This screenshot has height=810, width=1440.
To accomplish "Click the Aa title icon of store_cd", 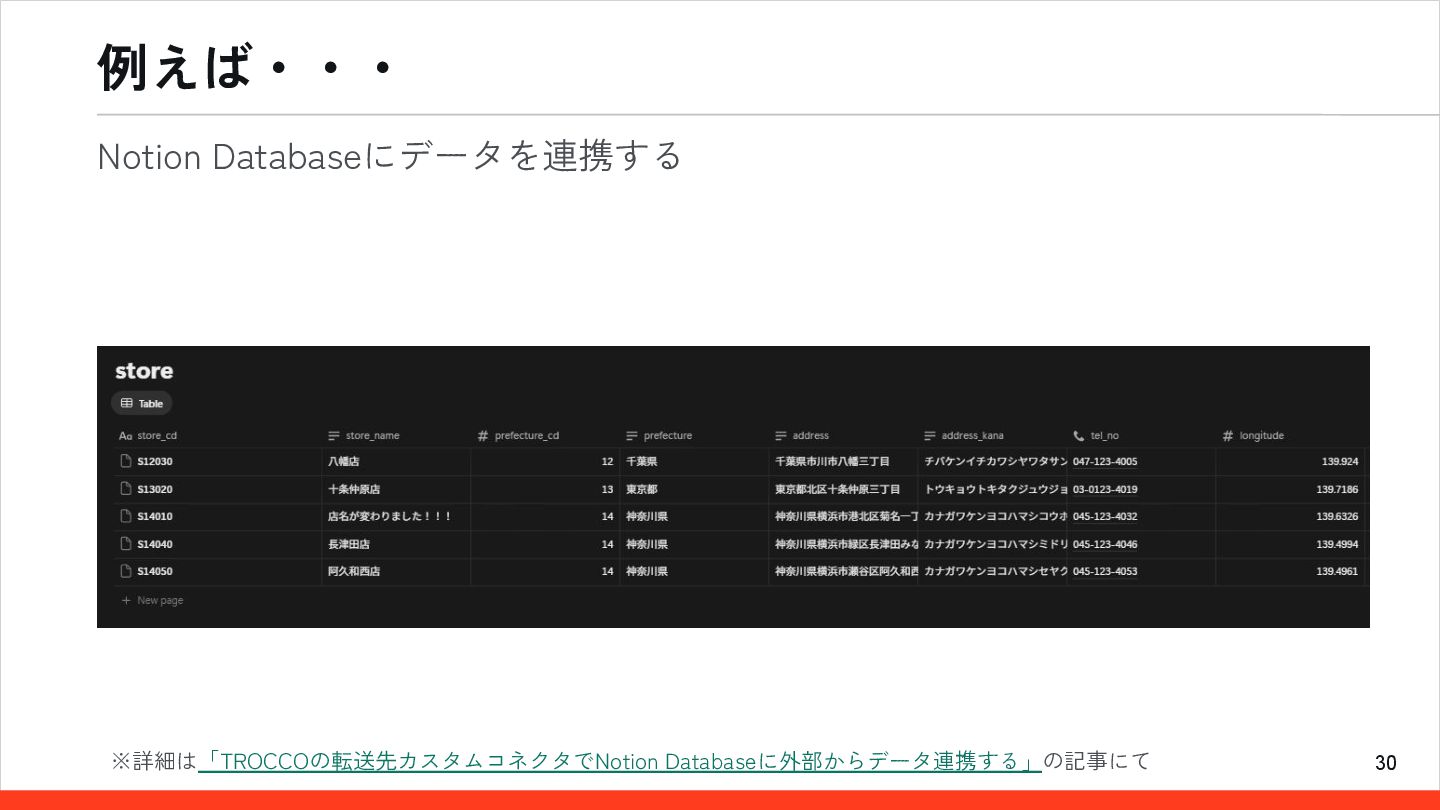I will tap(125, 435).
